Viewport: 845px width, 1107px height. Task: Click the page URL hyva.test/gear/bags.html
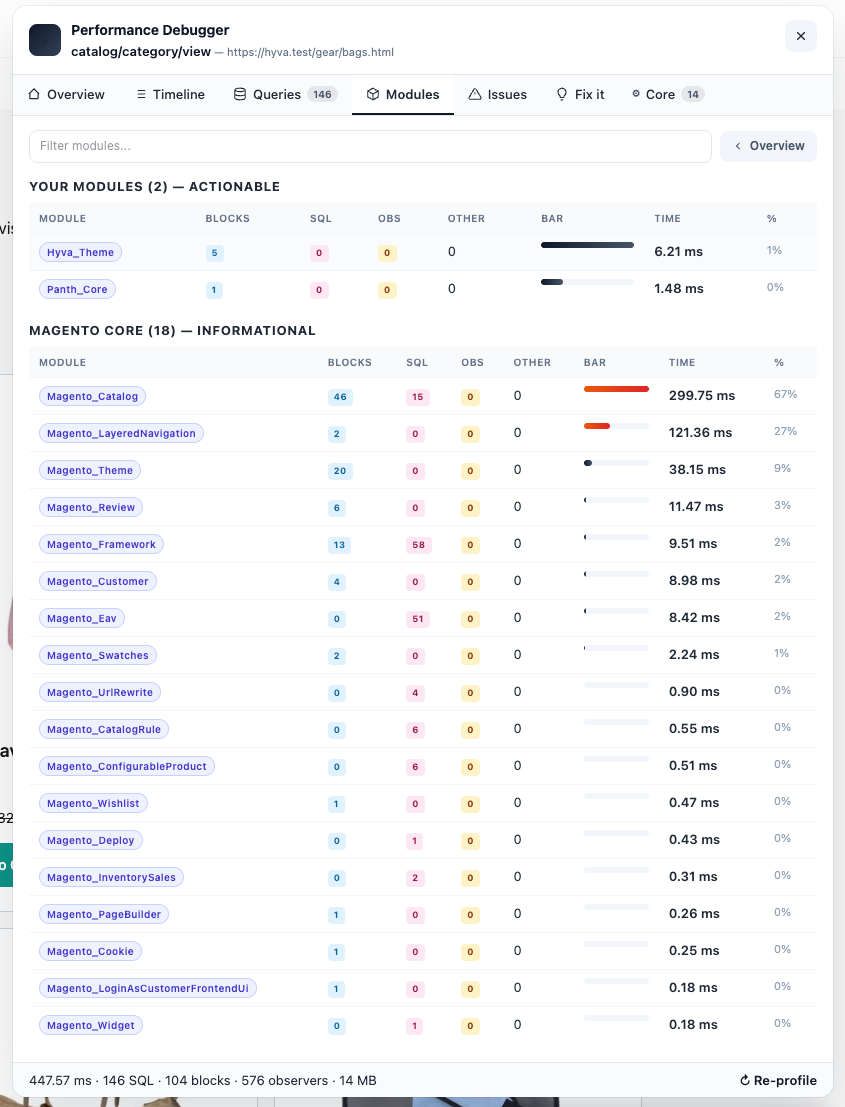tap(311, 52)
